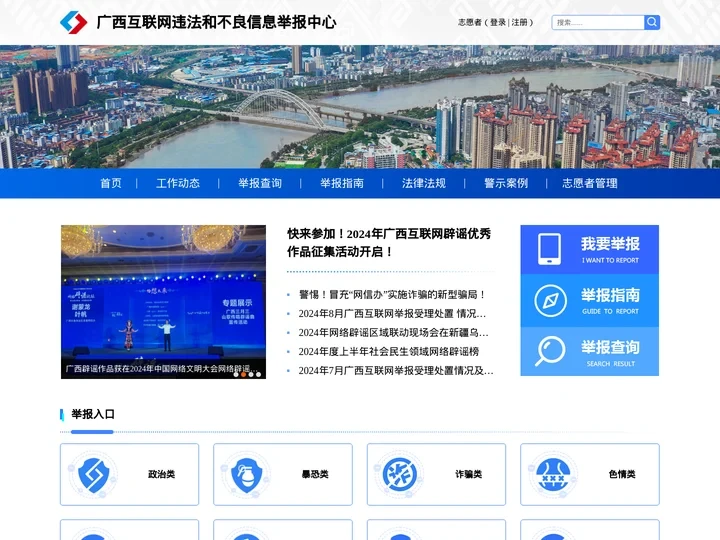Click the 暴恐类 category label
The image size is (720, 540).
(x=315, y=474)
